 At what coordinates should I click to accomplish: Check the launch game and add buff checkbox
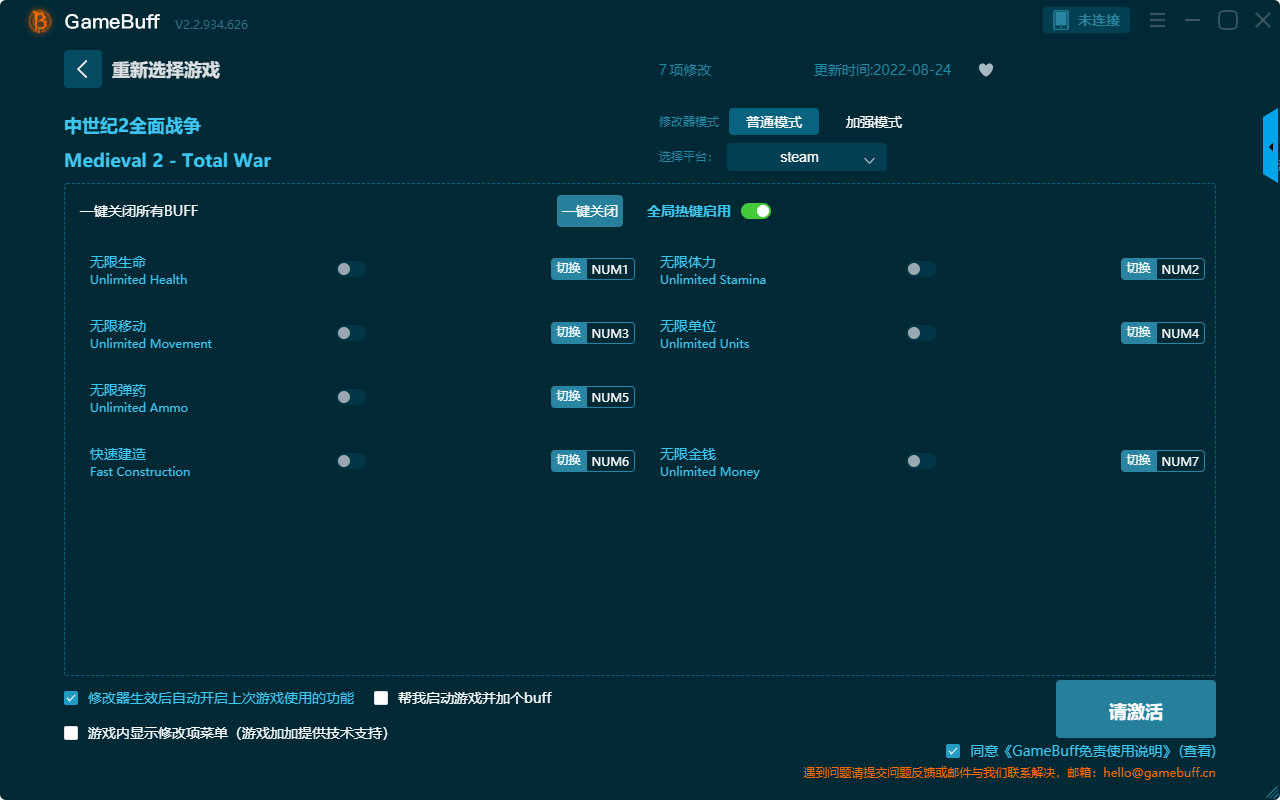pos(381,698)
